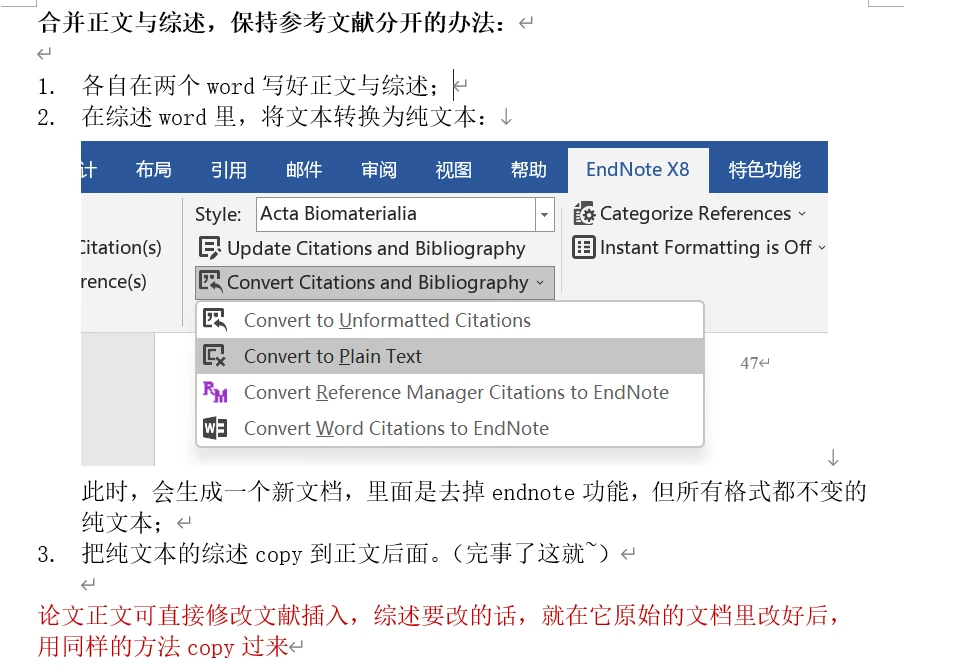Select the 视图 ribbon tab

453,170
